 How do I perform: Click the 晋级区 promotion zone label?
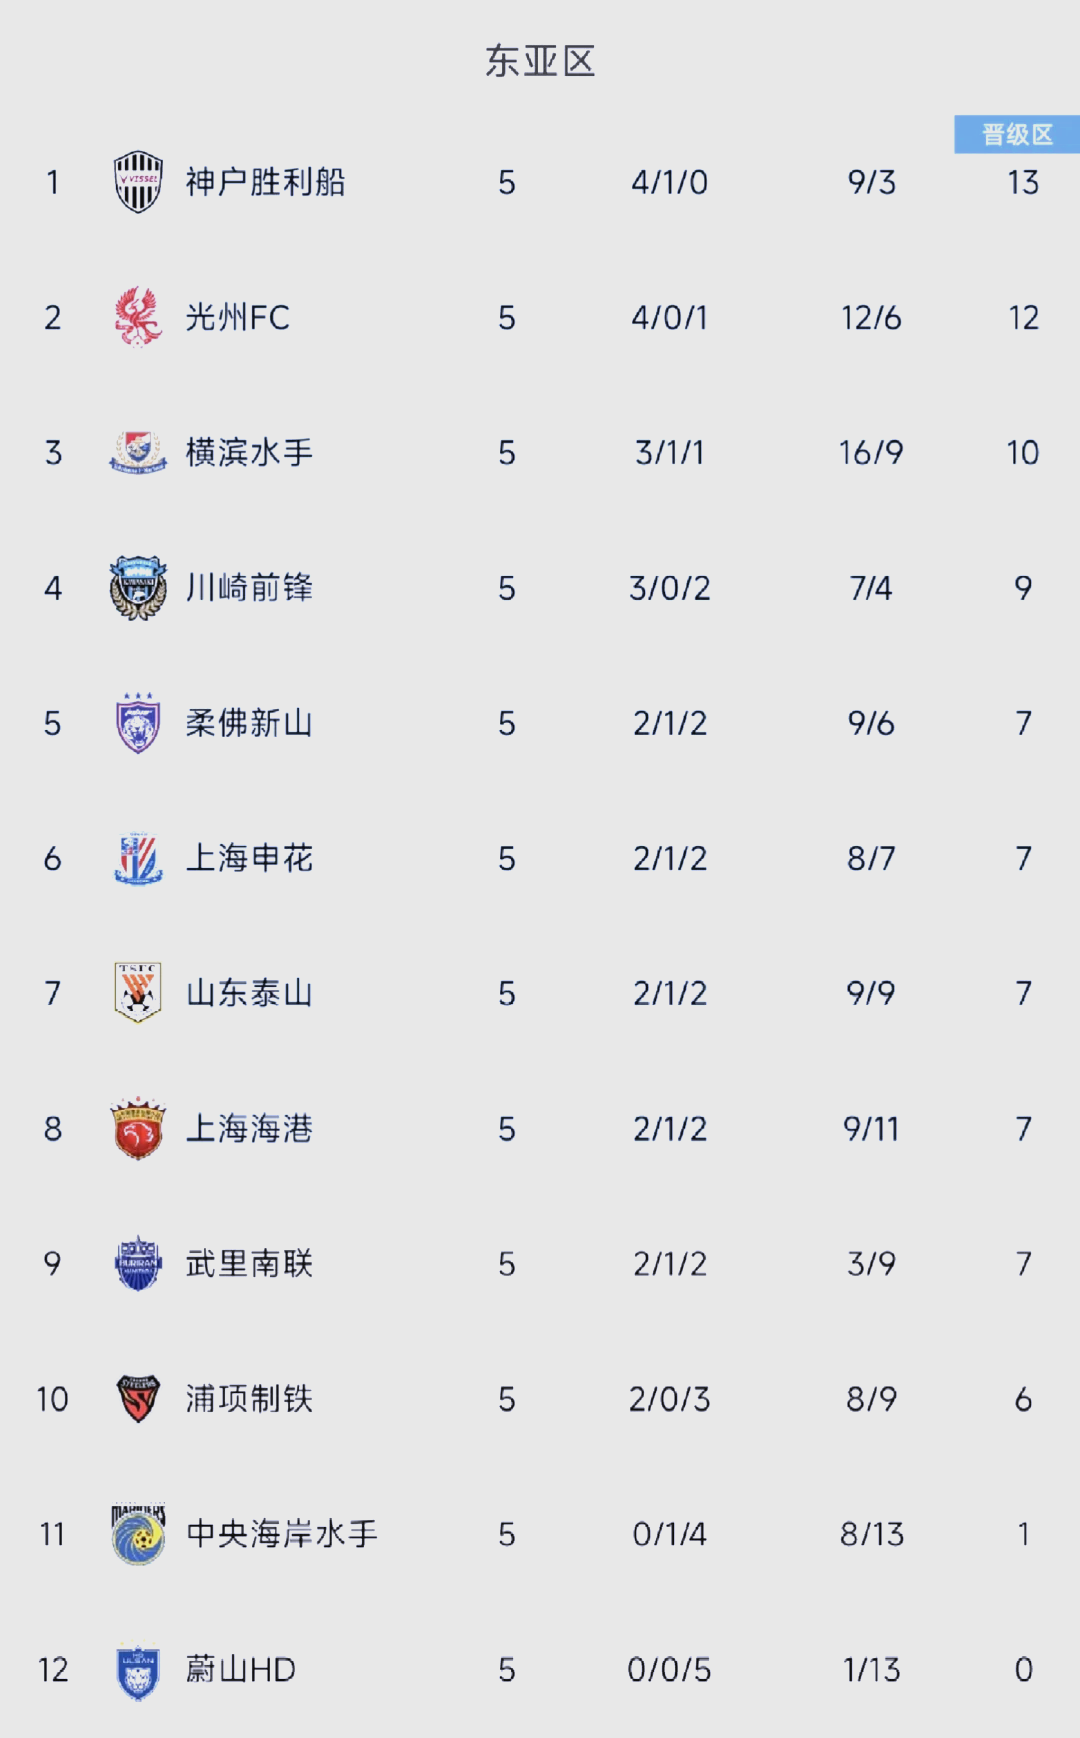pos(1017,135)
